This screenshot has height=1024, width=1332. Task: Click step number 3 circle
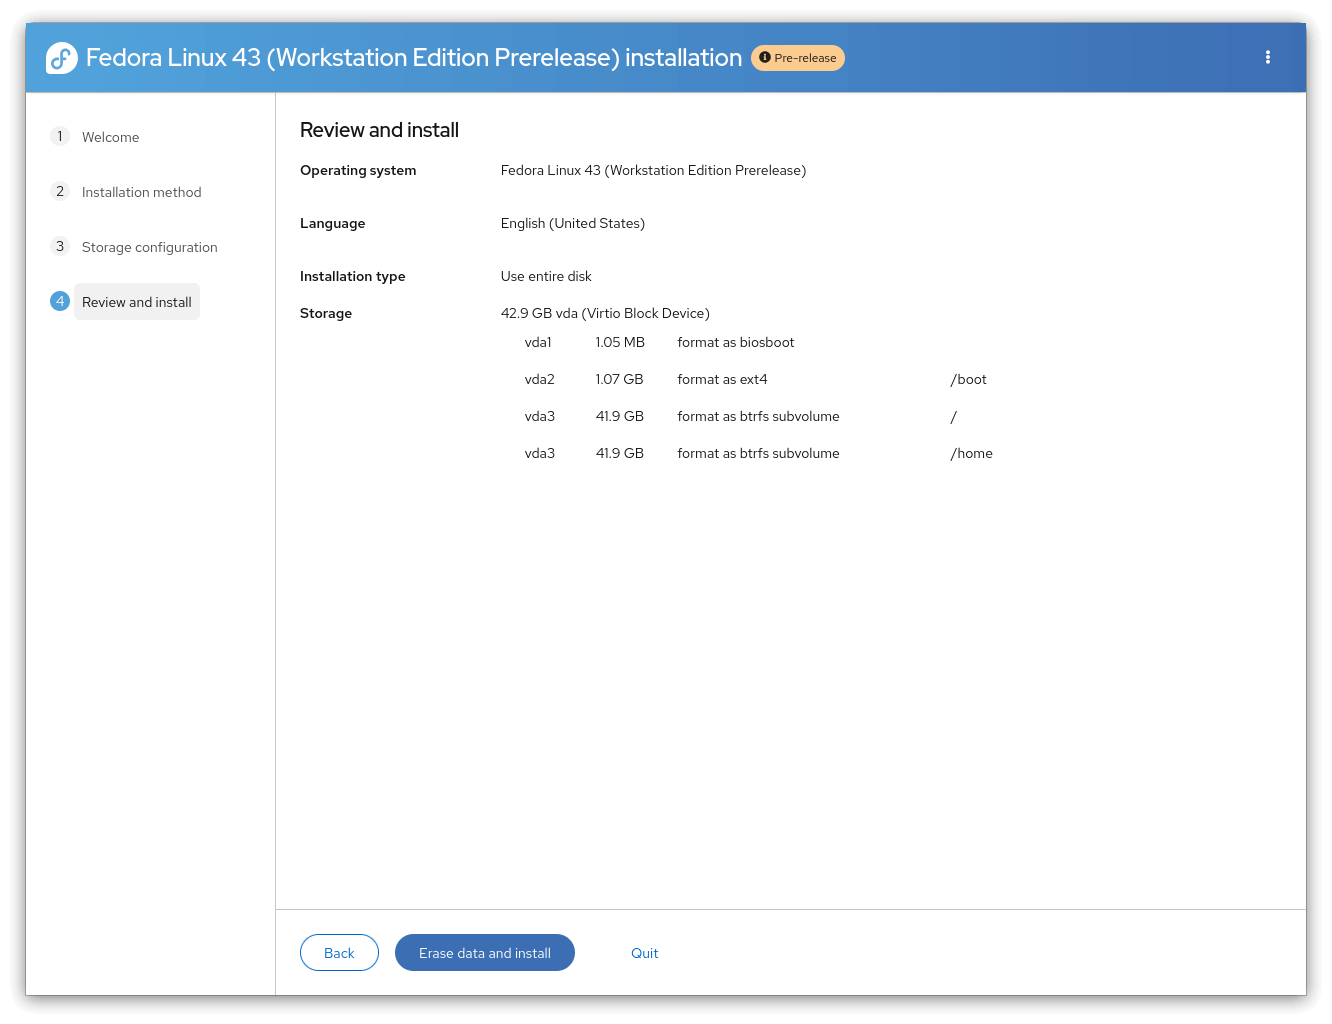tap(60, 246)
